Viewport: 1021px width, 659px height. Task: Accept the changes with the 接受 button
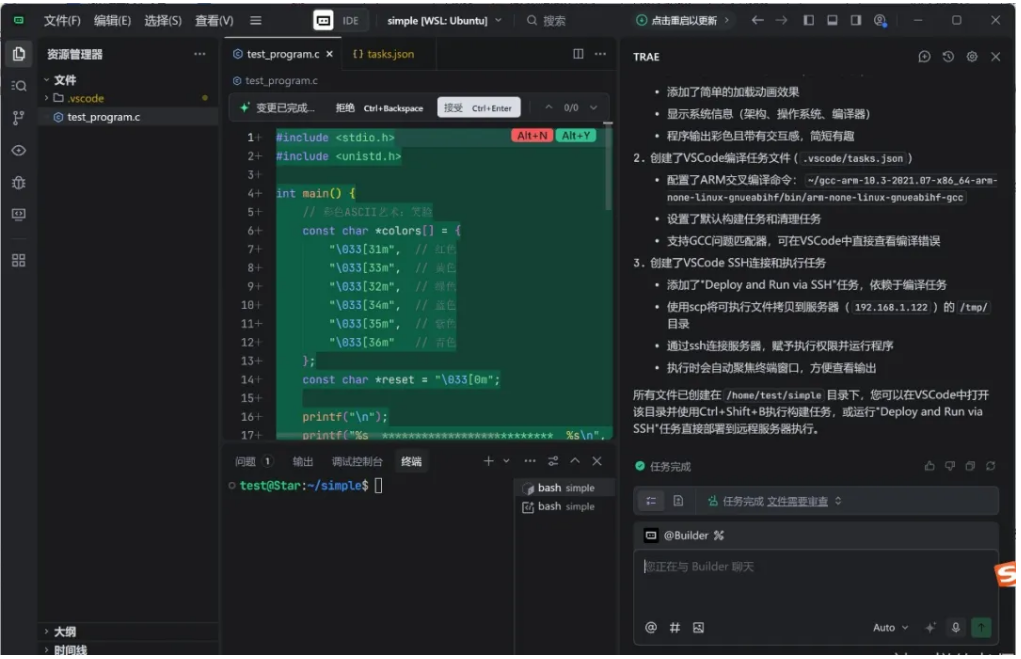click(x=478, y=108)
